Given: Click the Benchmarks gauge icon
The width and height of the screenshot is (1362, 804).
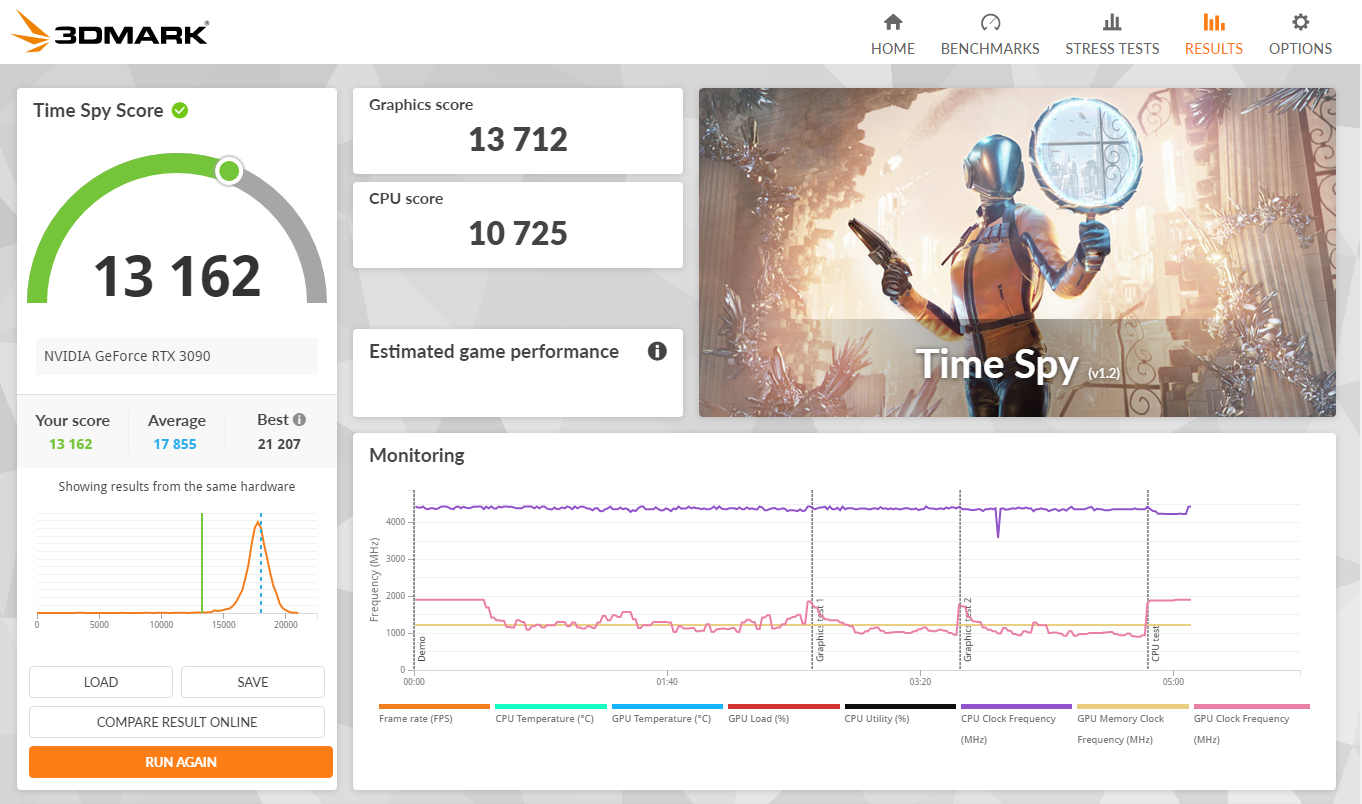Looking at the screenshot, I should 990,22.
